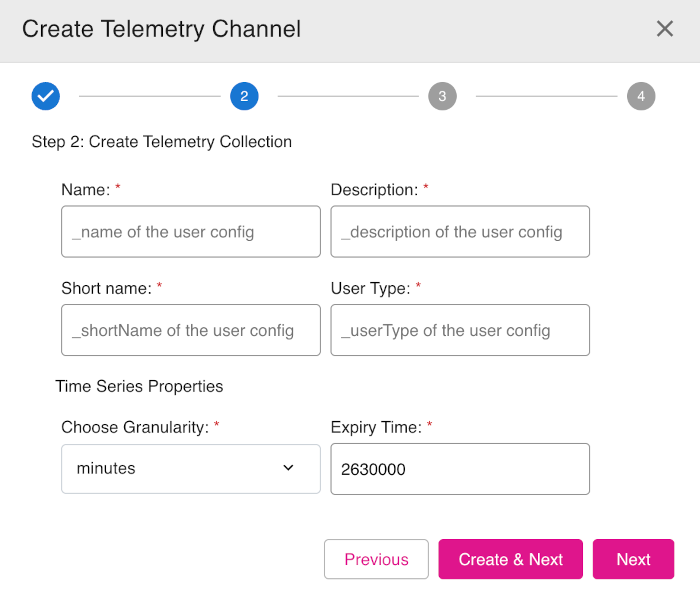The width and height of the screenshot is (700, 615).
Task: Select the Short name input box
Action: 190,330
